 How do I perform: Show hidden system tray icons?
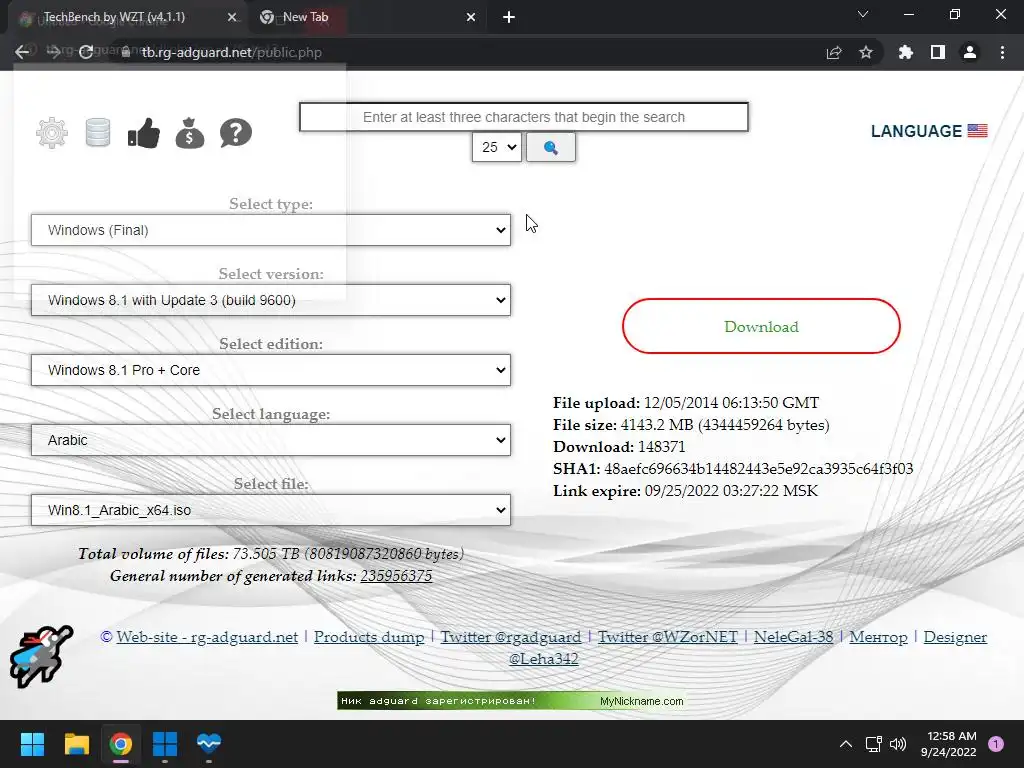pyautogui.click(x=846, y=744)
